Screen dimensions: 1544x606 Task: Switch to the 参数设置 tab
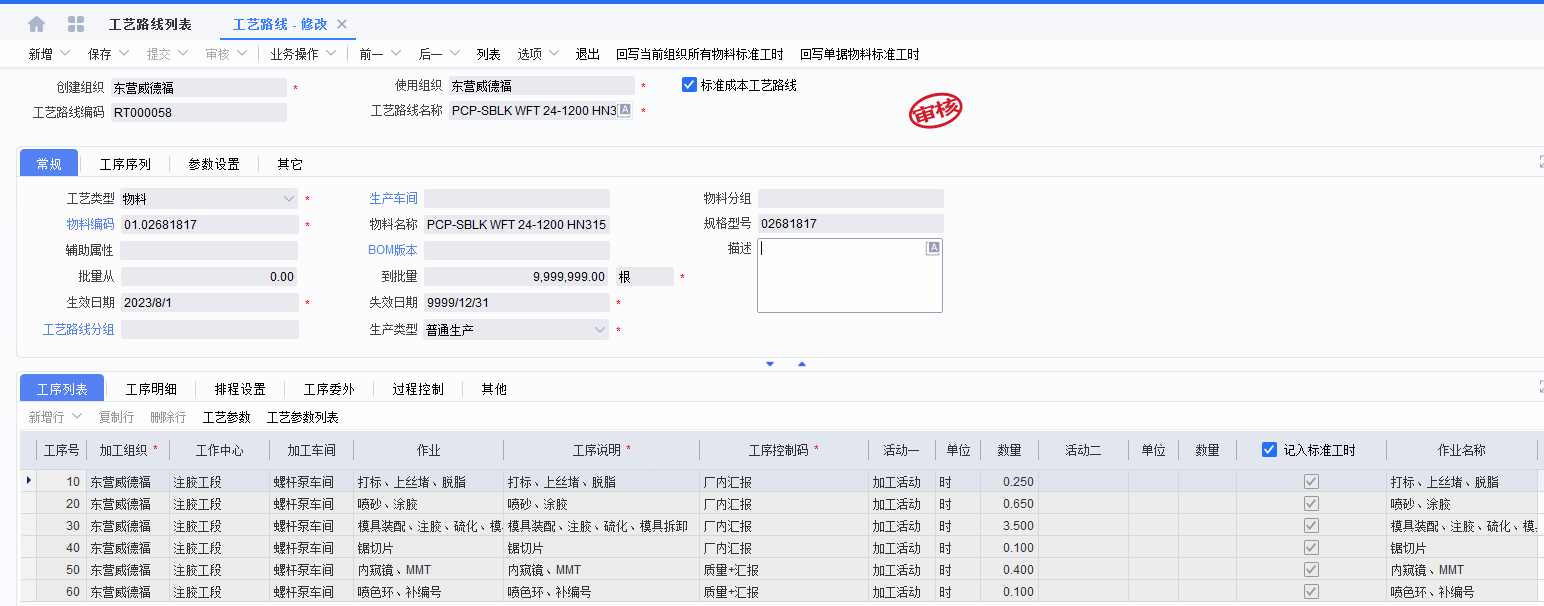[214, 164]
